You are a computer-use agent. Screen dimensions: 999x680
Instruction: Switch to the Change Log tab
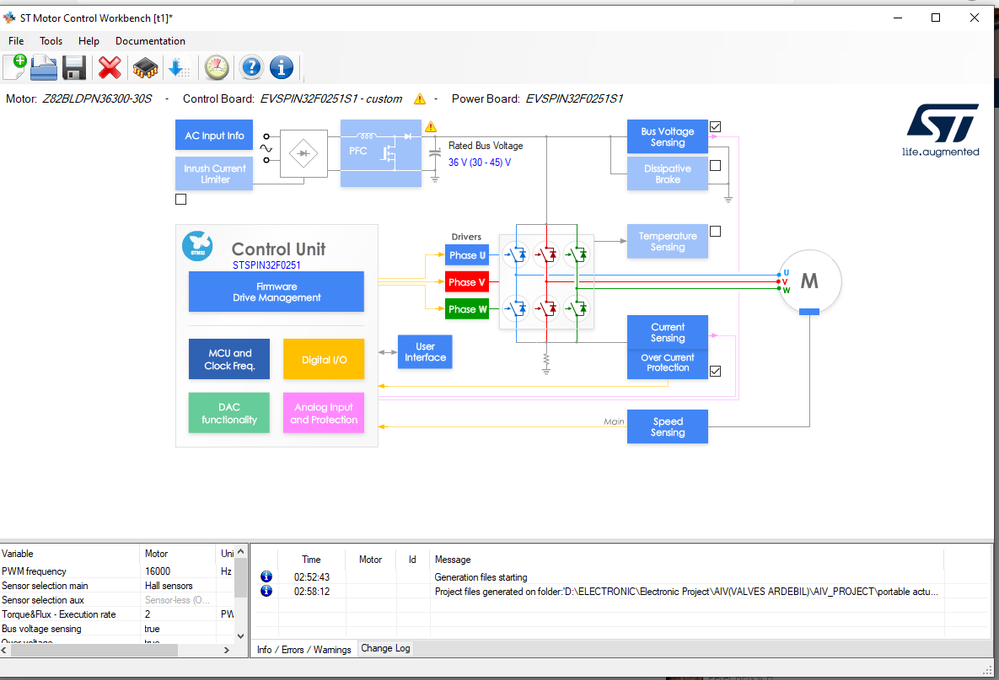point(385,648)
